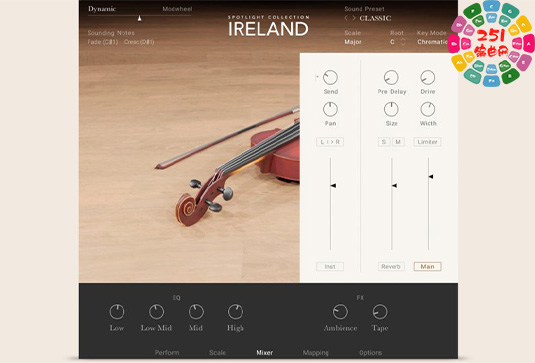
Task: Turn the Pre Delay knob
Action: [x=391, y=77]
